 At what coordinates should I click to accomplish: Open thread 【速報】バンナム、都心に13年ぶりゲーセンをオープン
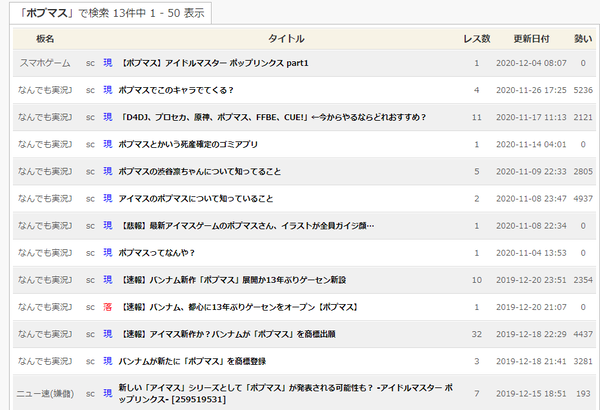(239, 307)
